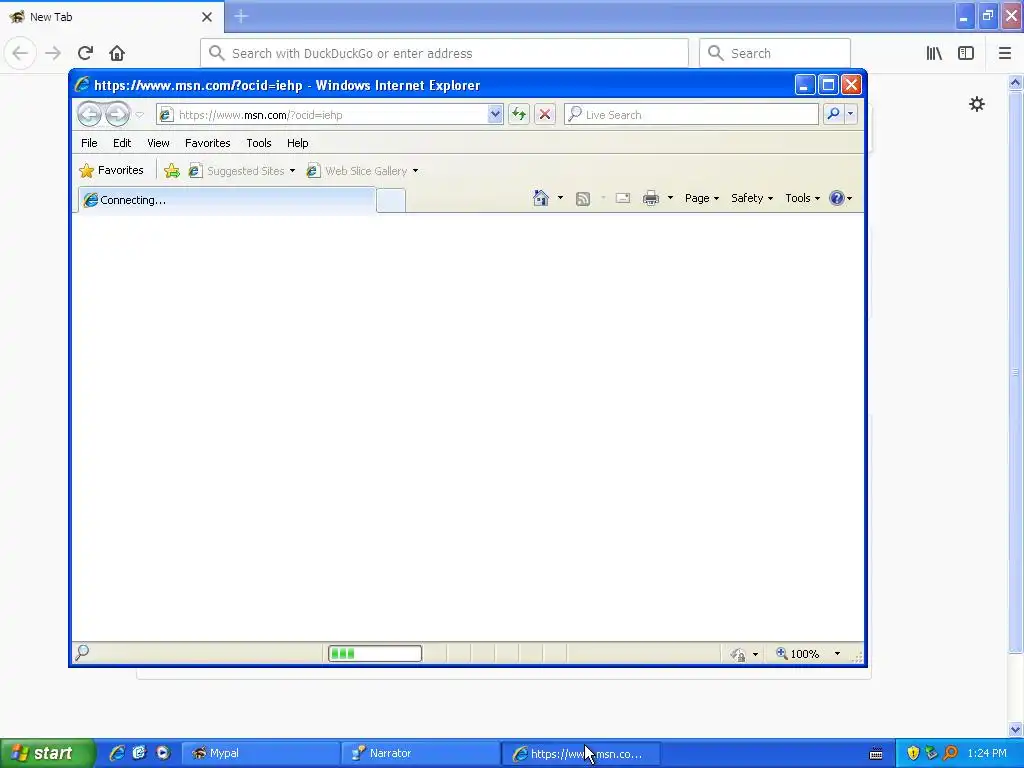1024x768 pixels.
Task: Click the Favorites star button in favorites bar
Action: 111,170
